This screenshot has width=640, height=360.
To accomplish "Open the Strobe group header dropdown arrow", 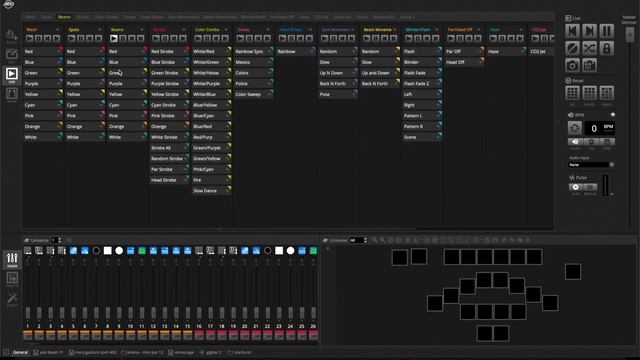I will tap(184, 30).
